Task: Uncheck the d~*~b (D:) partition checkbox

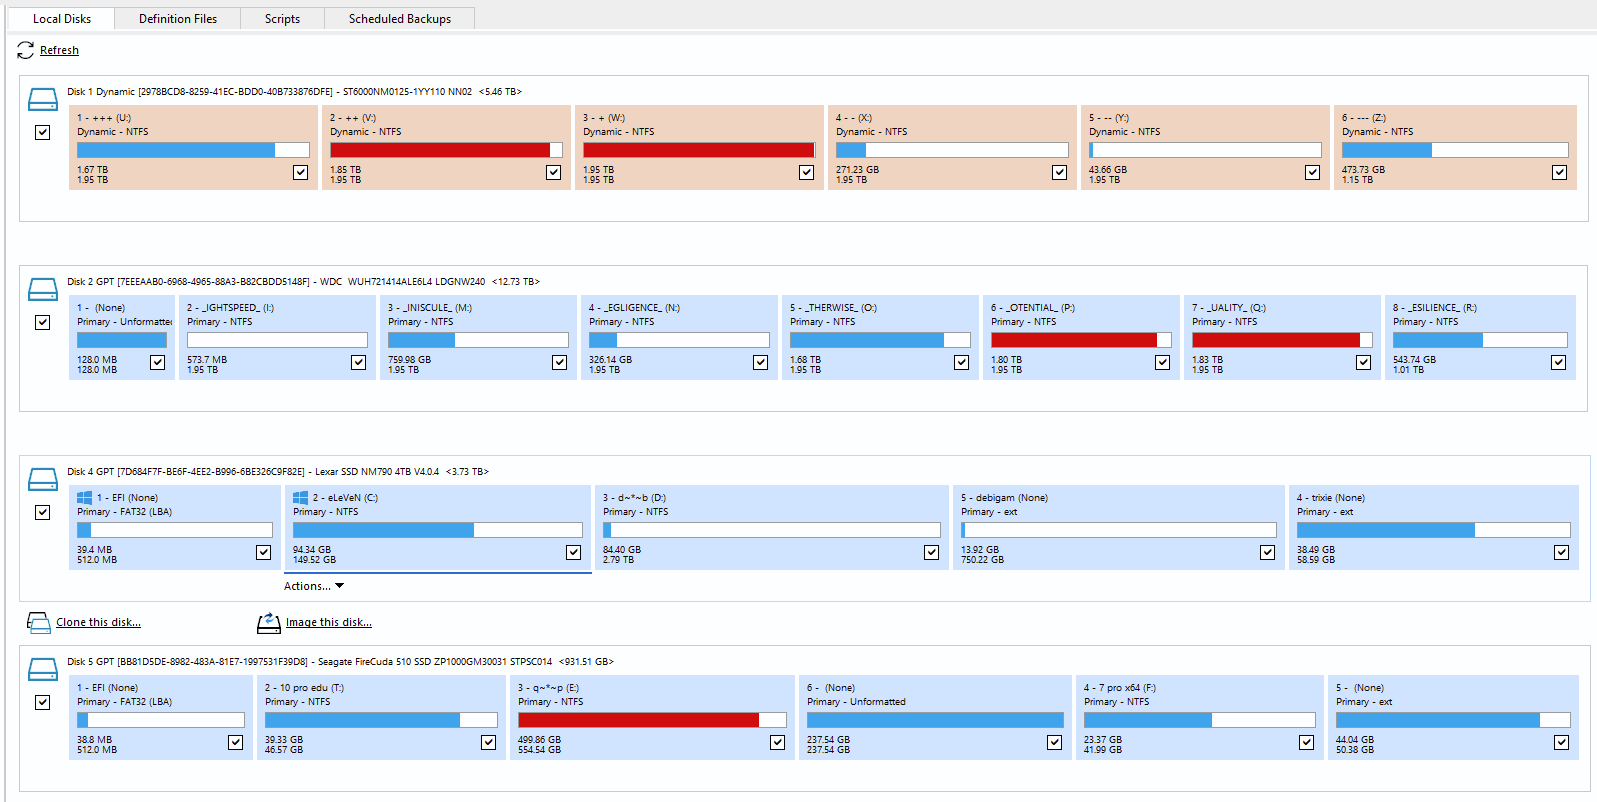Action: coord(931,552)
